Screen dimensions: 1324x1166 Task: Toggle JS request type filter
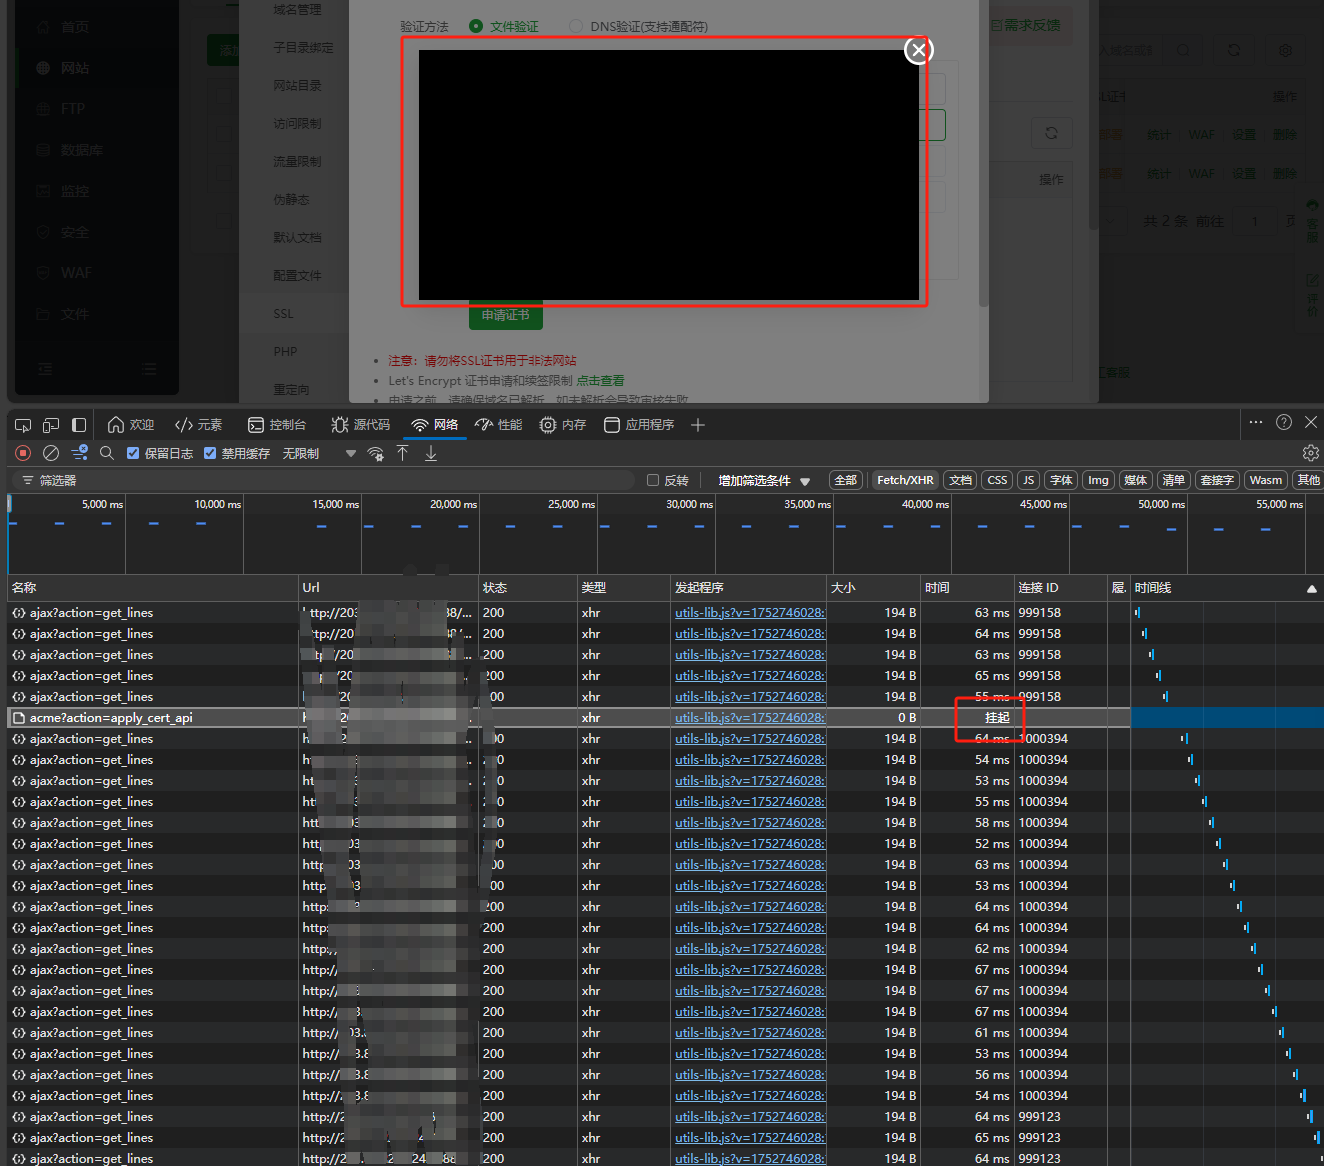point(1028,480)
